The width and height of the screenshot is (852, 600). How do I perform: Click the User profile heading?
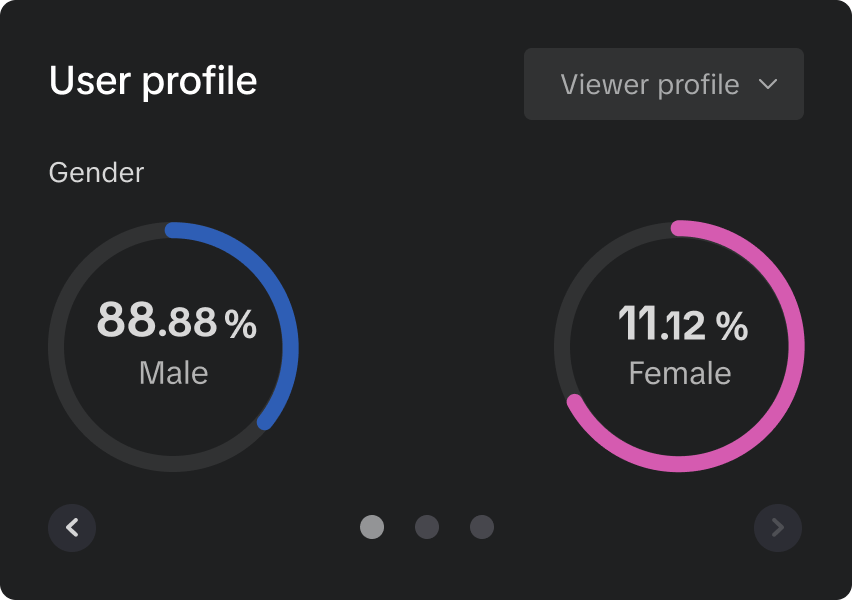pyautogui.click(x=153, y=81)
